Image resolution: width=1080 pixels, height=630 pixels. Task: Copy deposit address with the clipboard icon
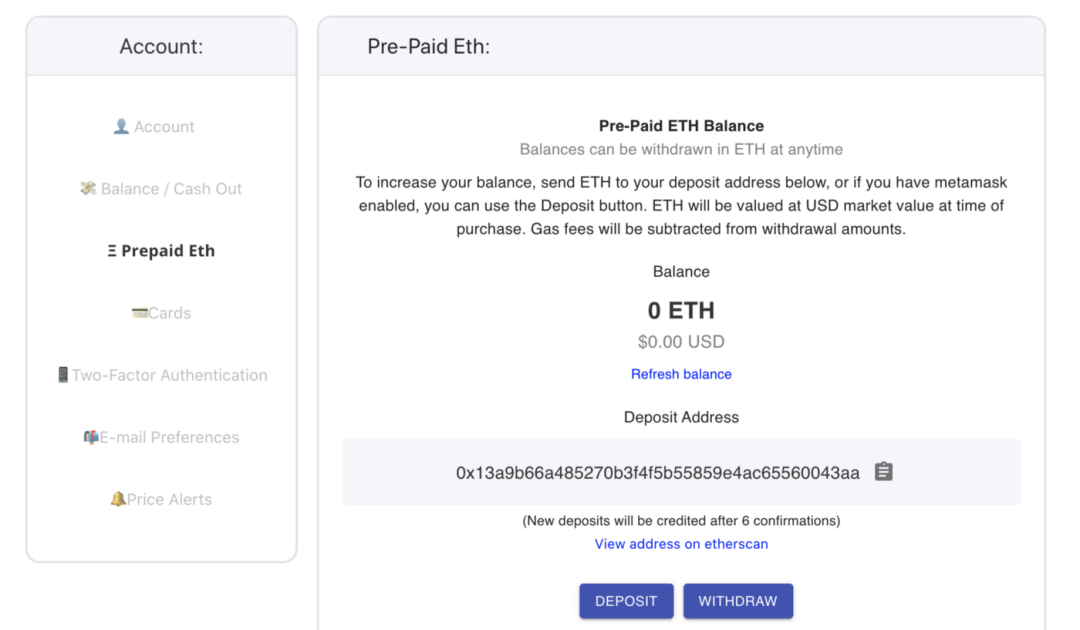[883, 472]
